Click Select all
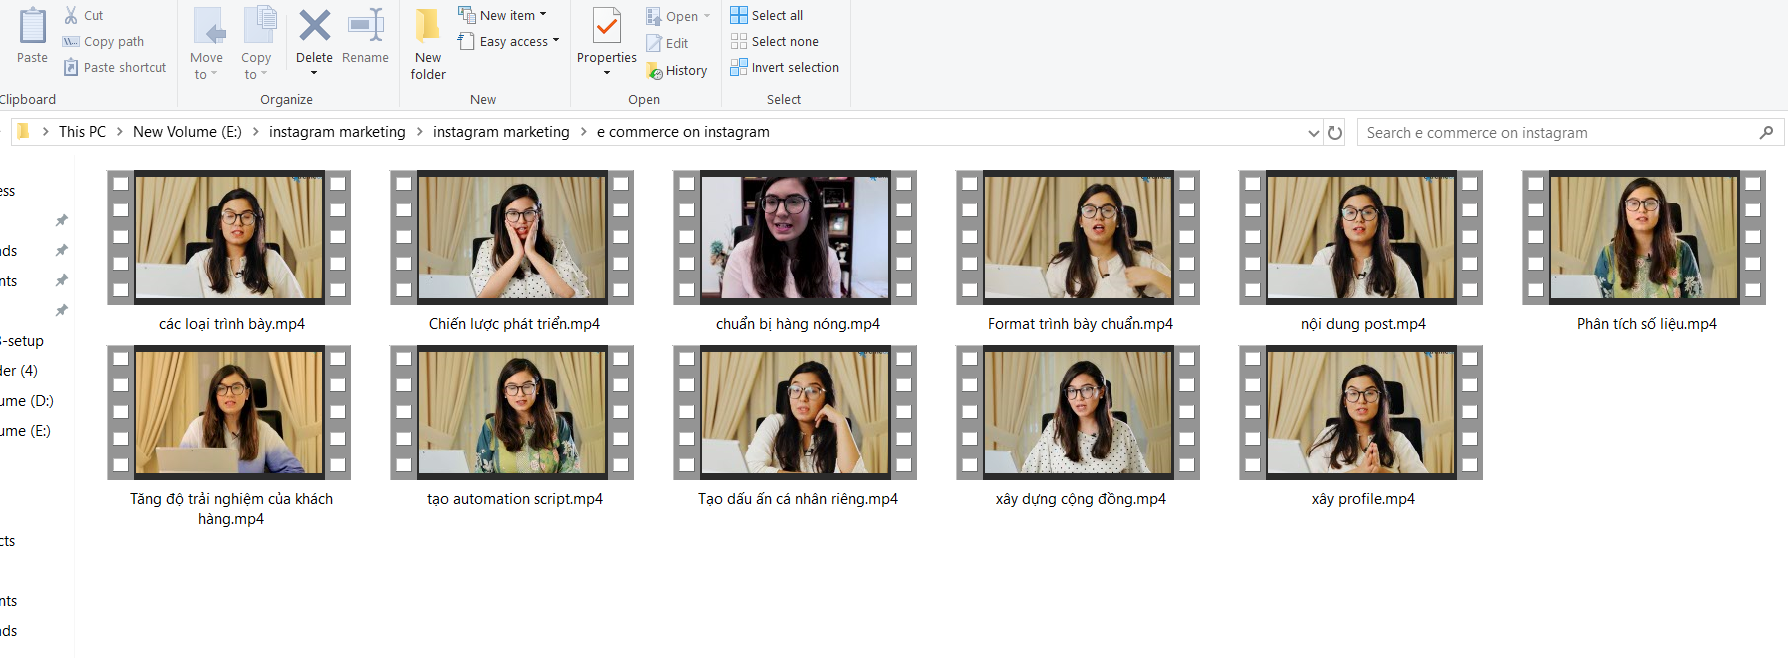The width and height of the screenshot is (1788, 658). (767, 15)
